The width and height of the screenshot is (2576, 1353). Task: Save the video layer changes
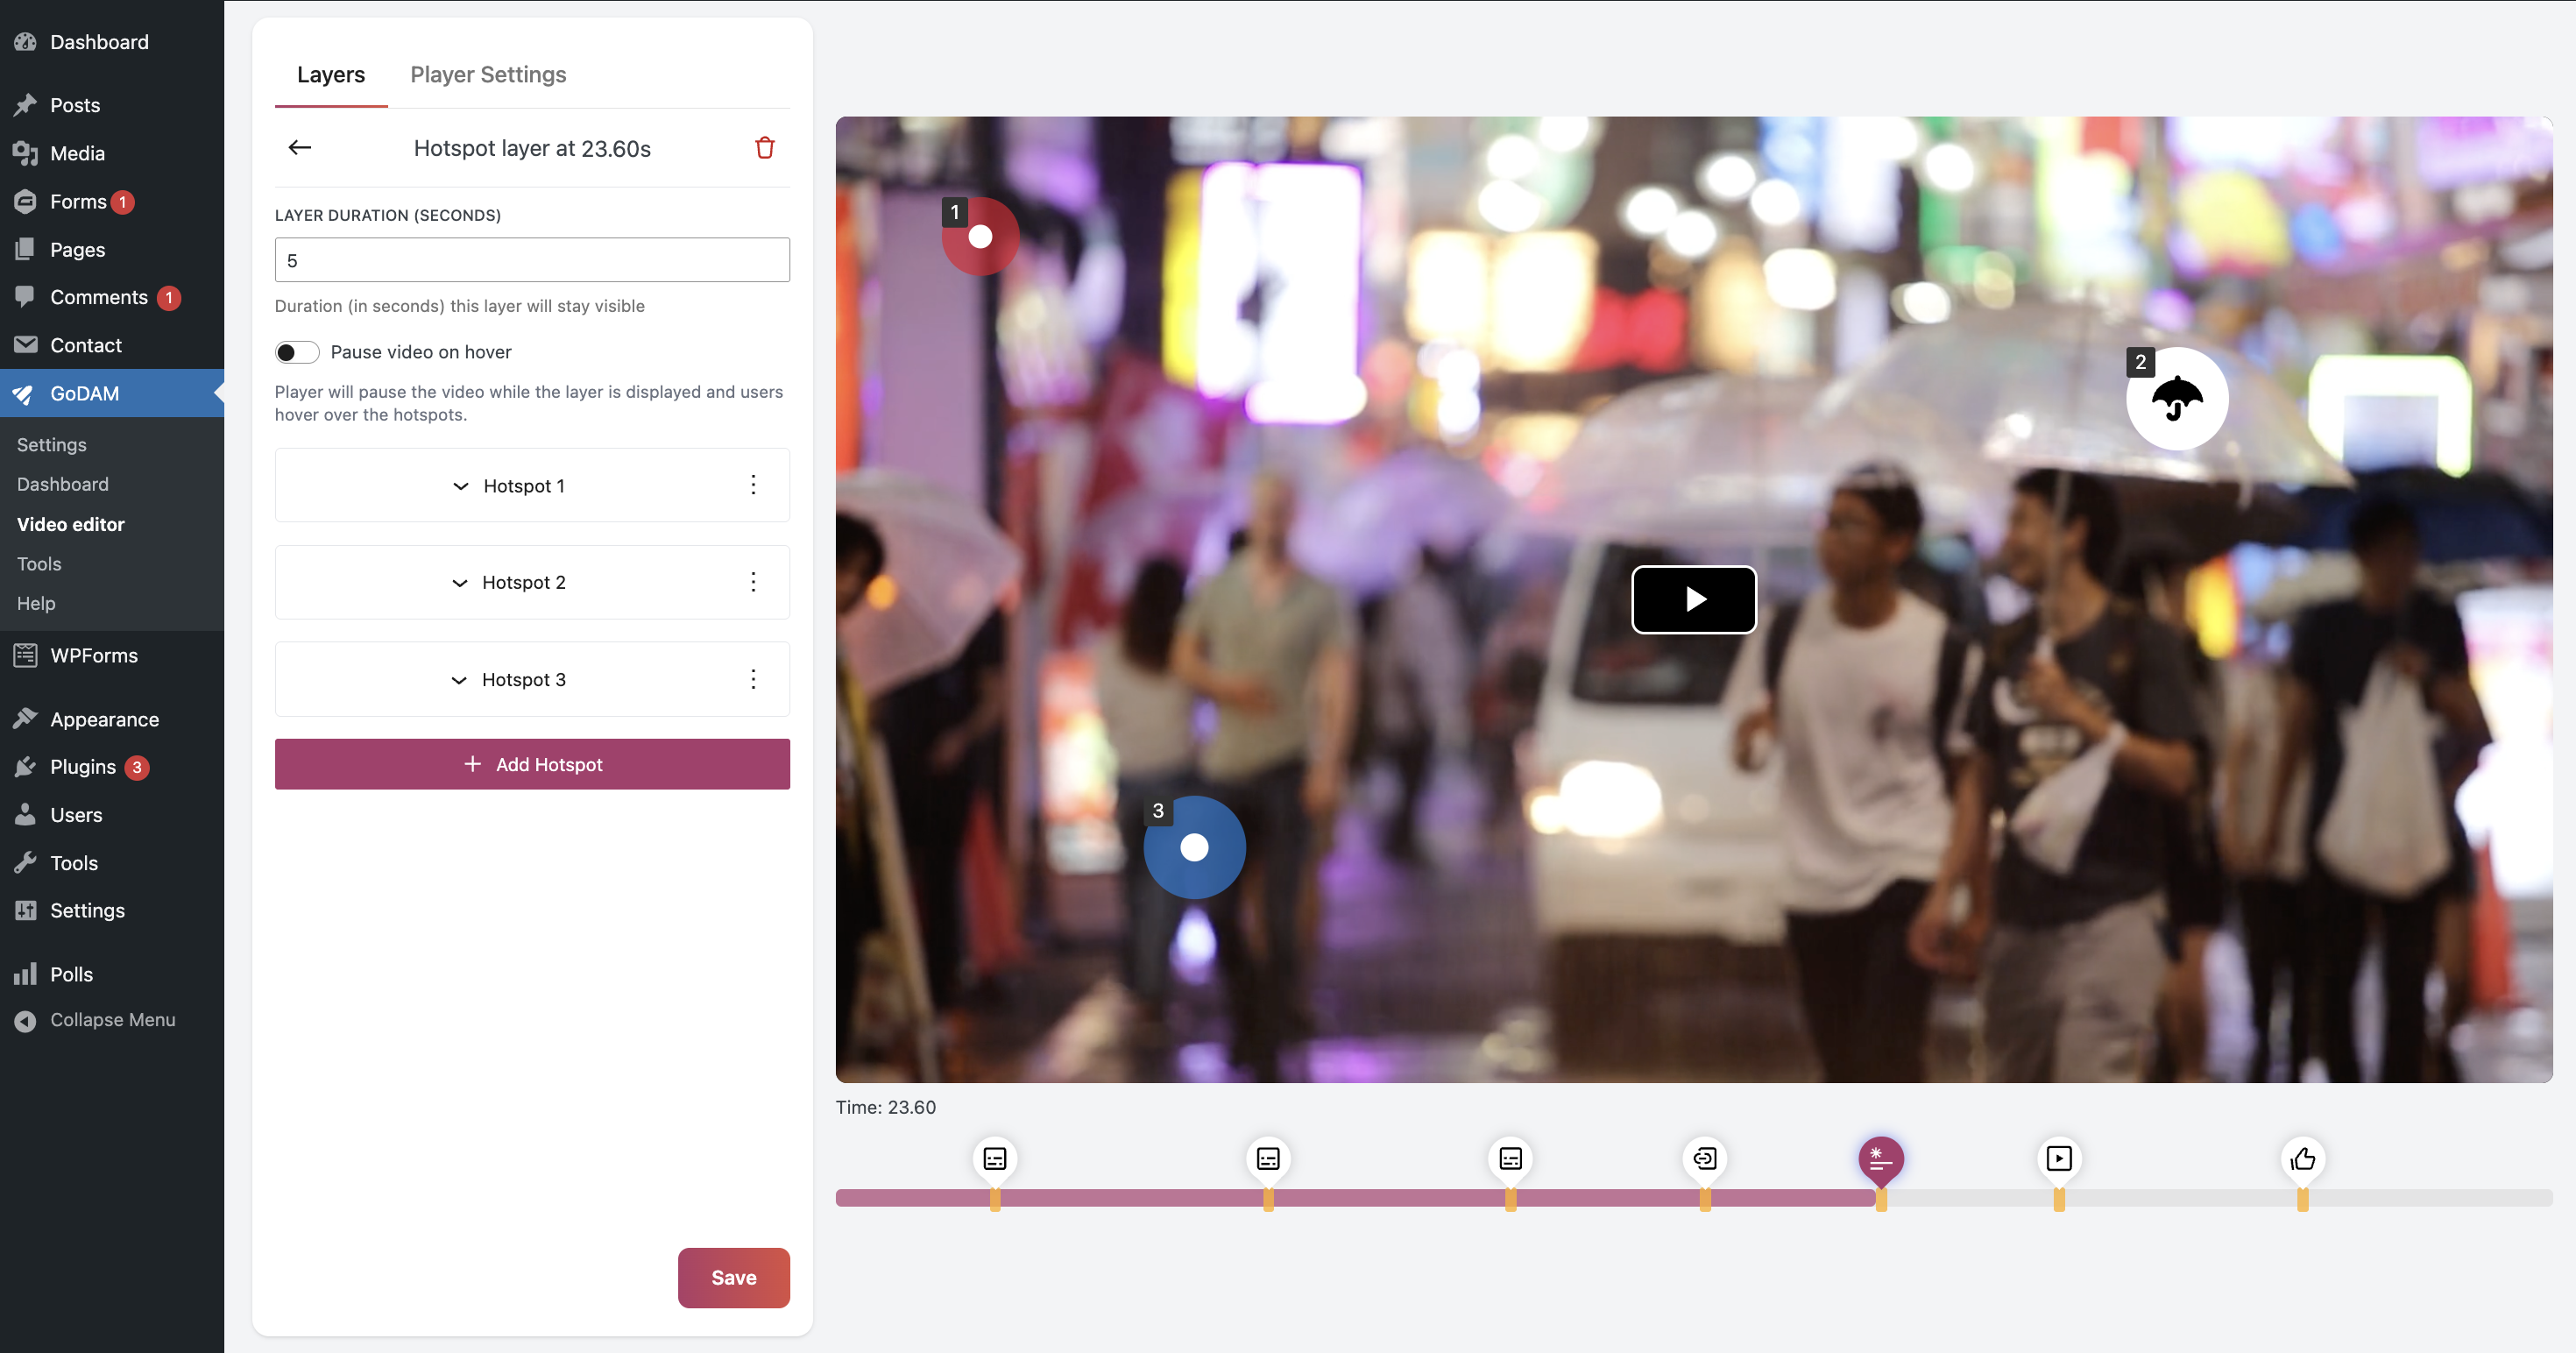pos(734,1277)
